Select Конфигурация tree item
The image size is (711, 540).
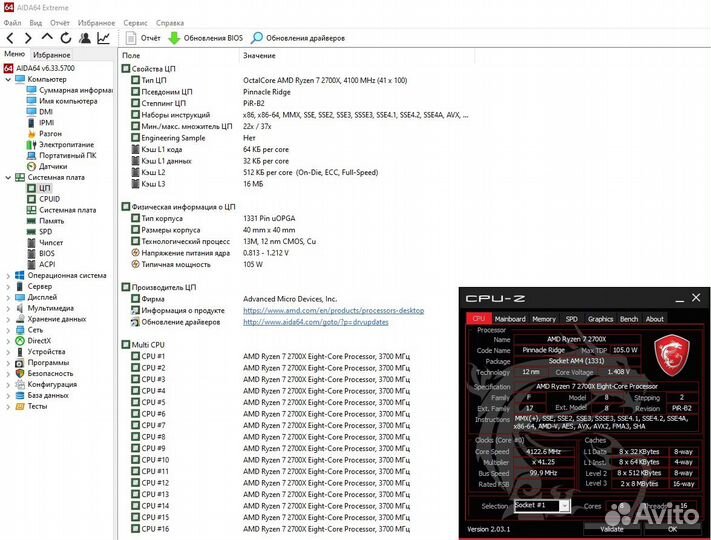pos(46,384)
